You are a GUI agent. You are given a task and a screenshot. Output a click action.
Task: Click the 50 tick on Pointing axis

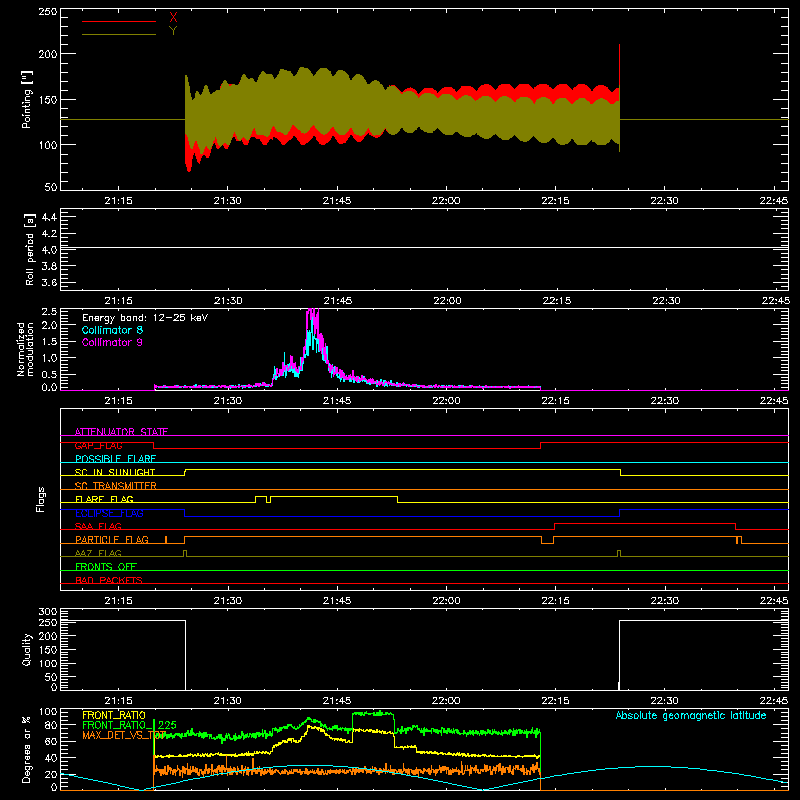(51, 187)
